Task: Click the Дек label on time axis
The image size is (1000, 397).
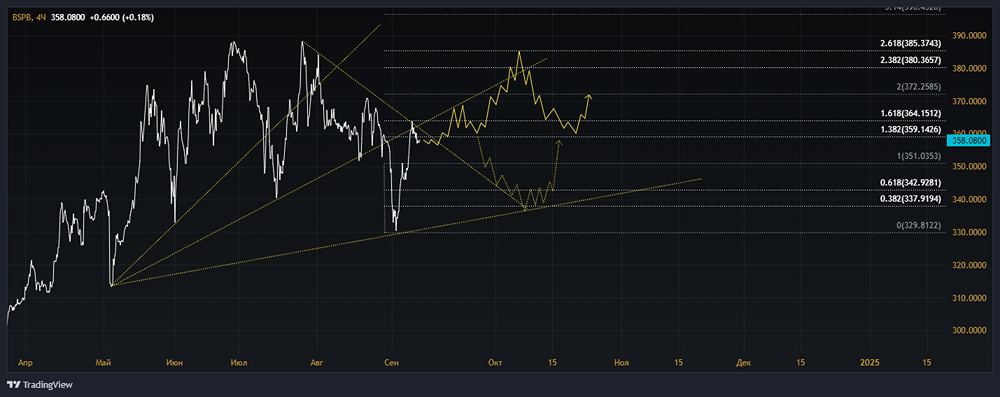Action: 744,363
